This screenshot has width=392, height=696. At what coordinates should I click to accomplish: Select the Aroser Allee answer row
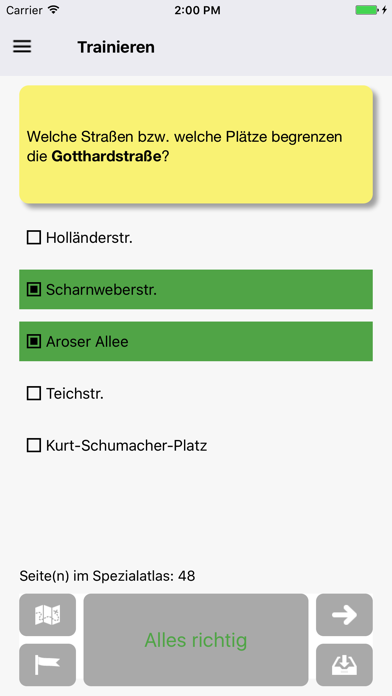pos(196,341)
